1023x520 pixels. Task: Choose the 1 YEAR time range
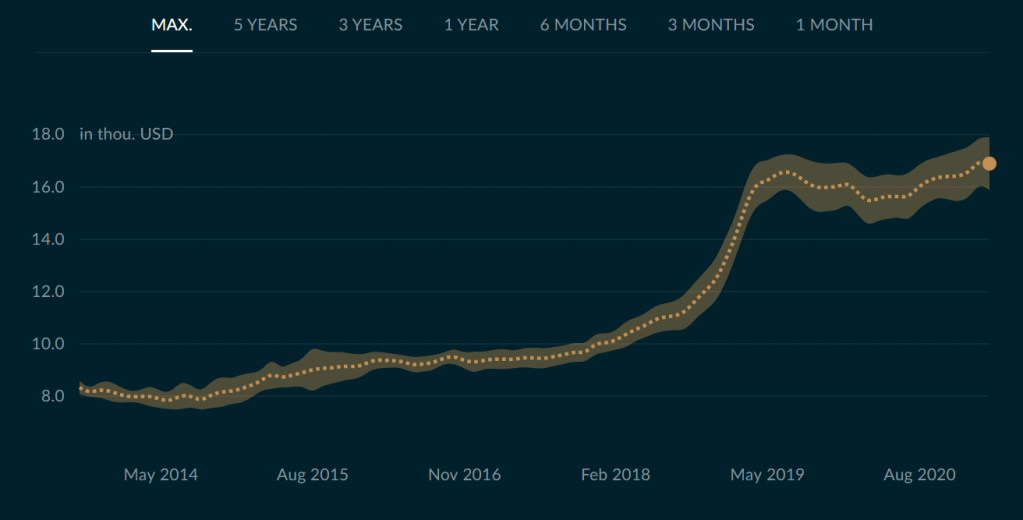coord(471,25)
